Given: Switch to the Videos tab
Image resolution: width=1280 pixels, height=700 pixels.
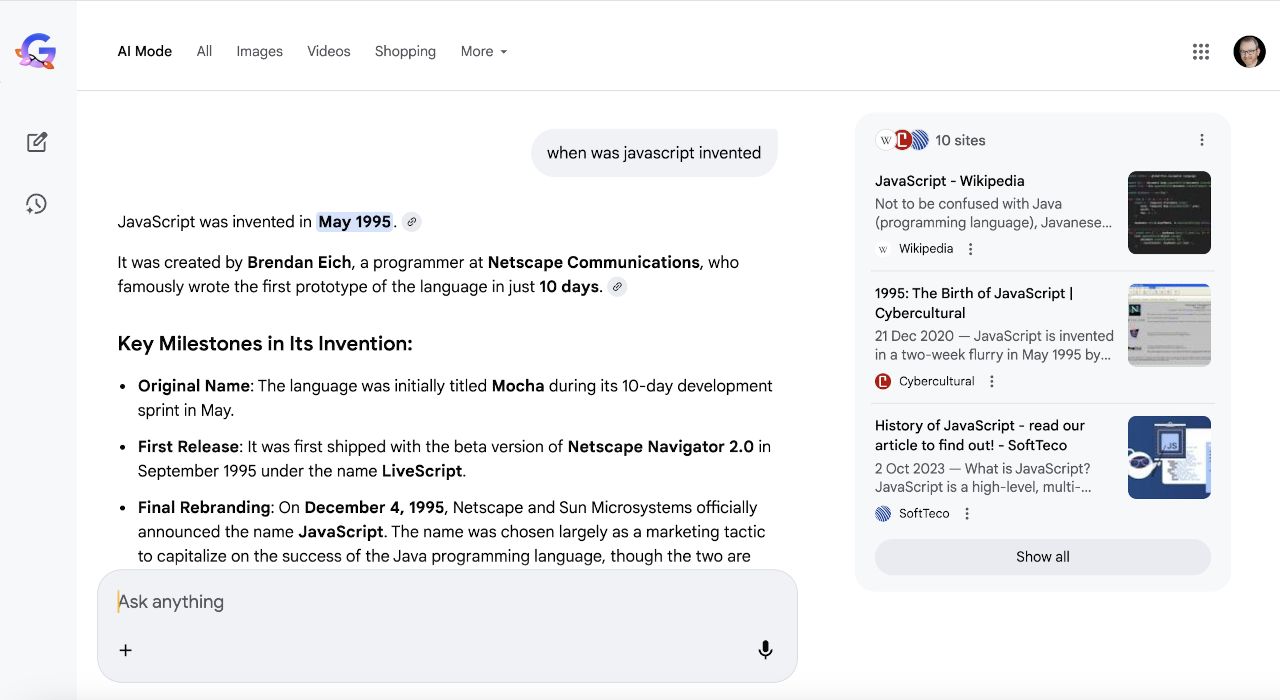Looking at the screenshot, I should 329,52.
